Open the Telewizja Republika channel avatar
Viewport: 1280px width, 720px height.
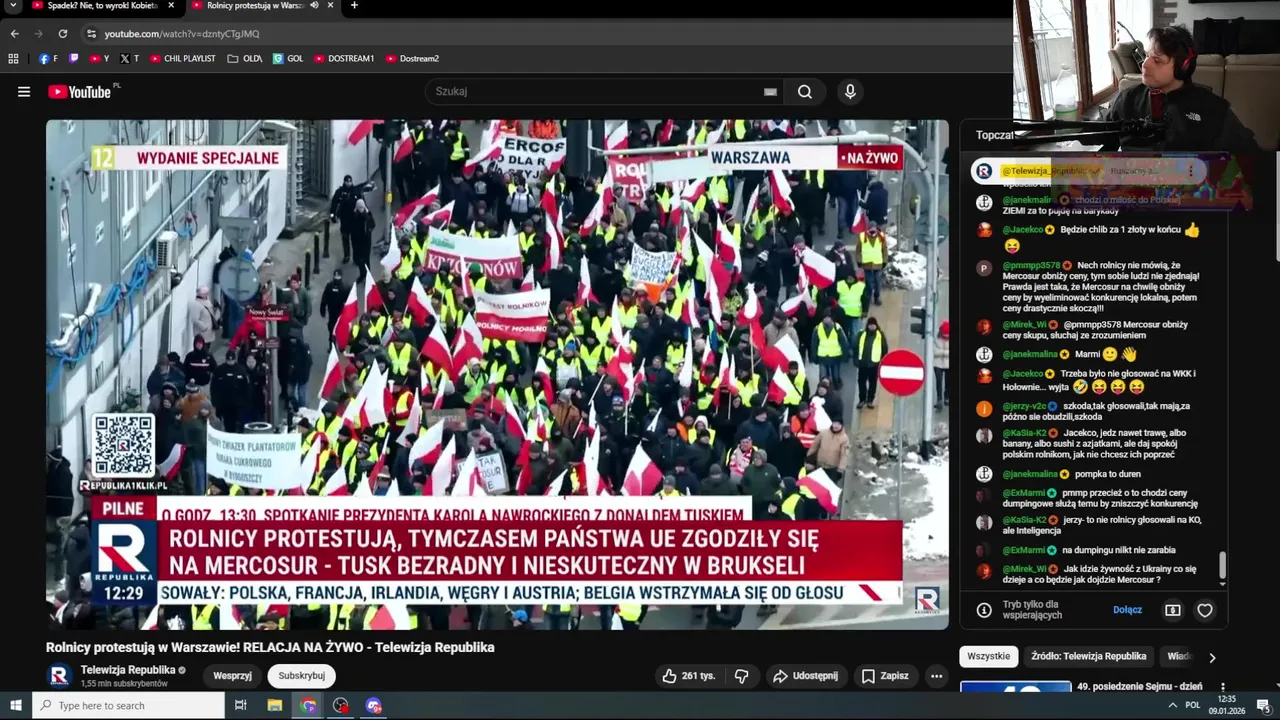pos(59,676)
